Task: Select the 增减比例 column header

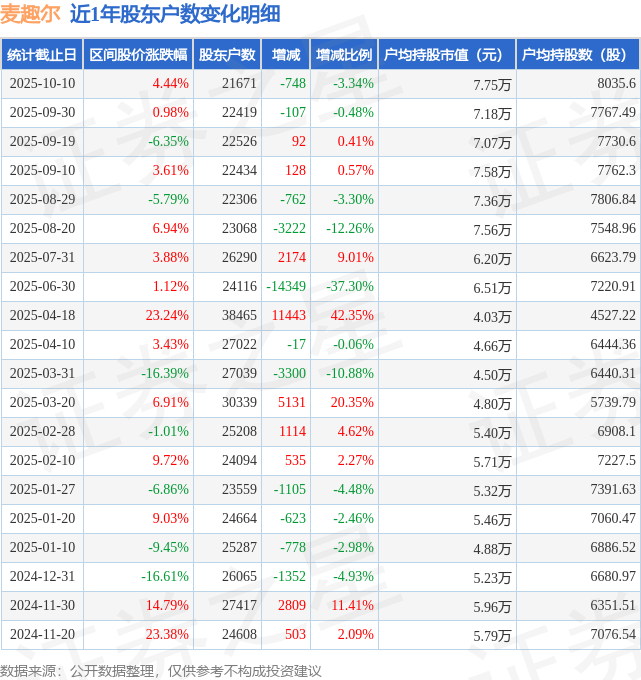Action: pyautogui.click(x=343, y=55)
